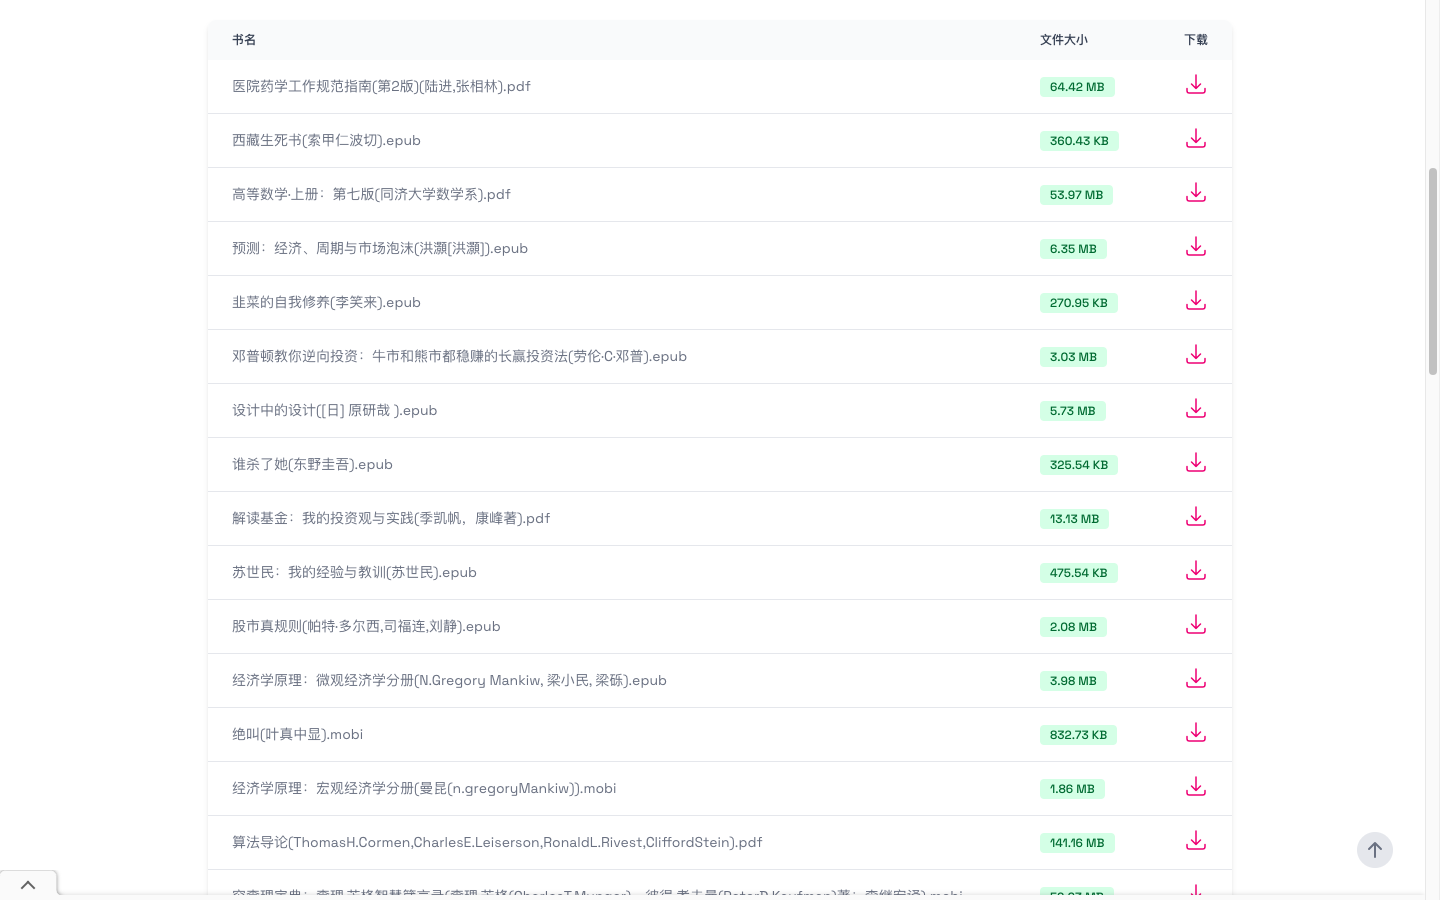This screenshot has width=1440, height=900.
Task: Download 算法导论 PDF via download icon
Action: [x=1195, y=841]
